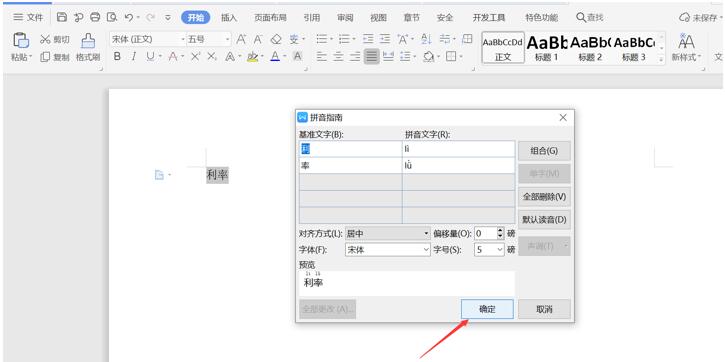Toggle Underline formatting button

[x=150, y=56]
